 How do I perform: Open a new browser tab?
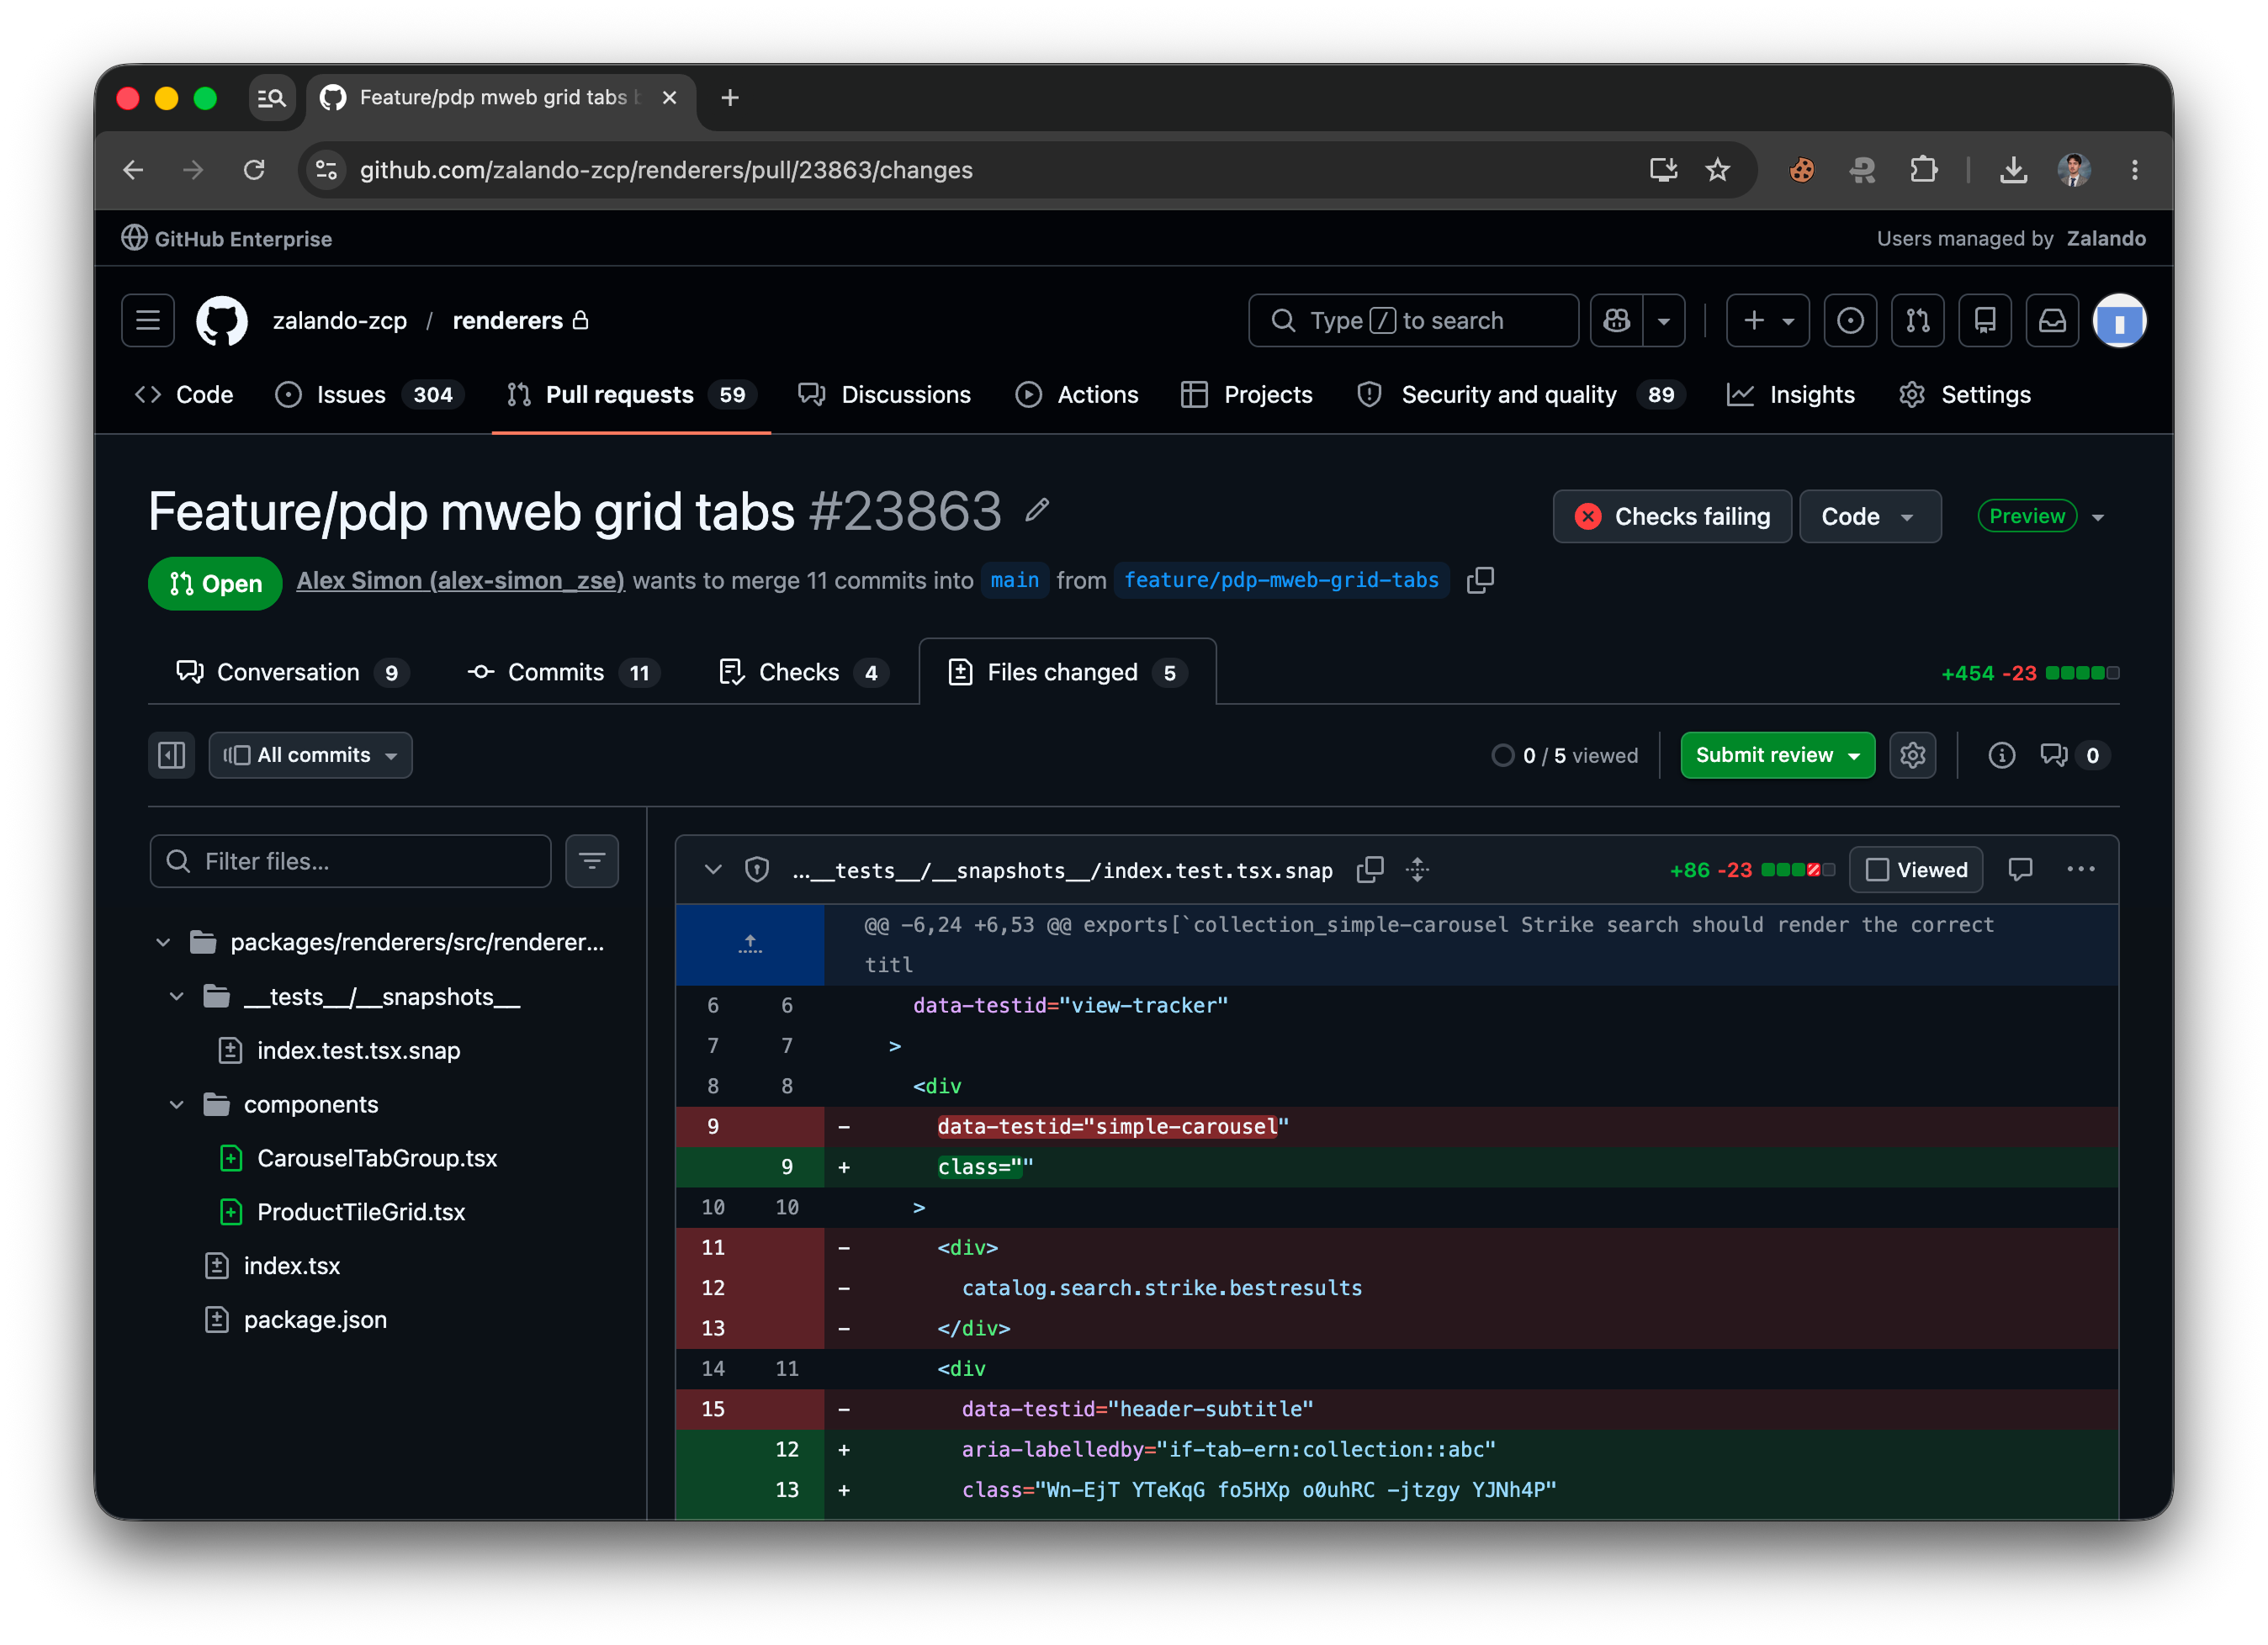(x=730, y=98)
